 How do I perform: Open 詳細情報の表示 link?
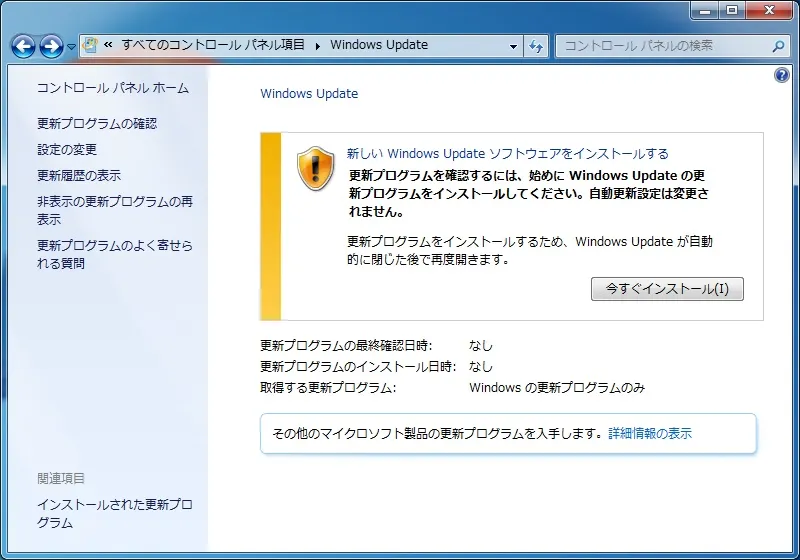650,434
